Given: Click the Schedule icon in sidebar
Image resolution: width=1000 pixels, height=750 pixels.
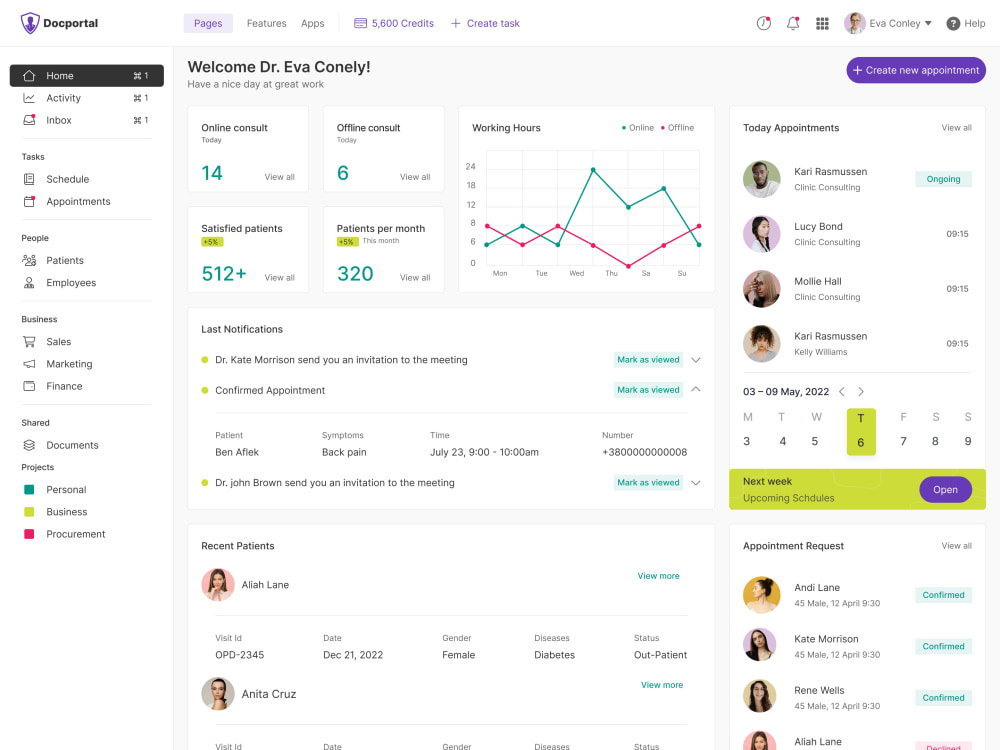Looking at the screenshot, I should (x=29, y=179).
